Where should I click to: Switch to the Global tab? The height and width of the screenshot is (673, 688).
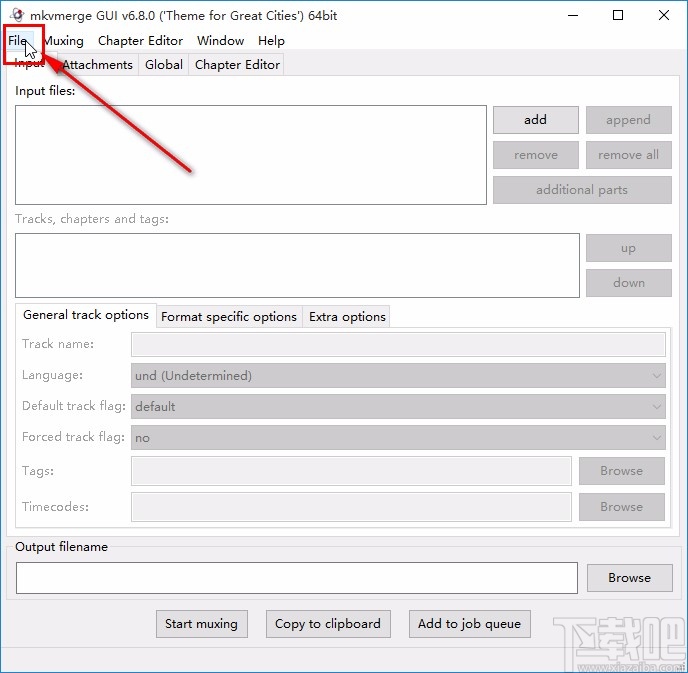[x=164, y=64]
